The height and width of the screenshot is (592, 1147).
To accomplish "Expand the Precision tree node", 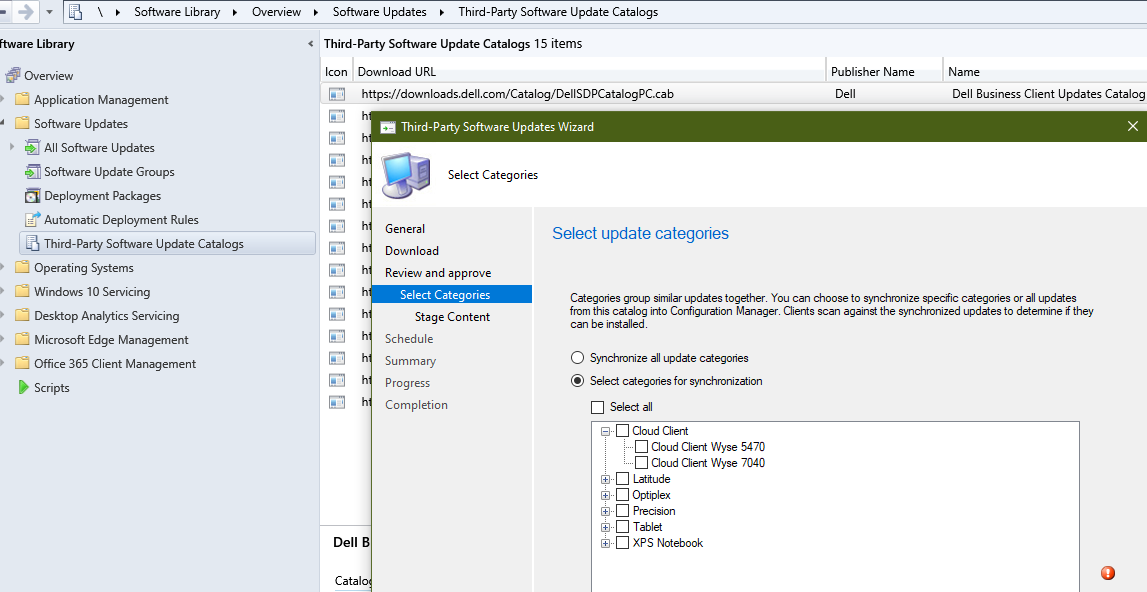I will (x=606, y=512).
